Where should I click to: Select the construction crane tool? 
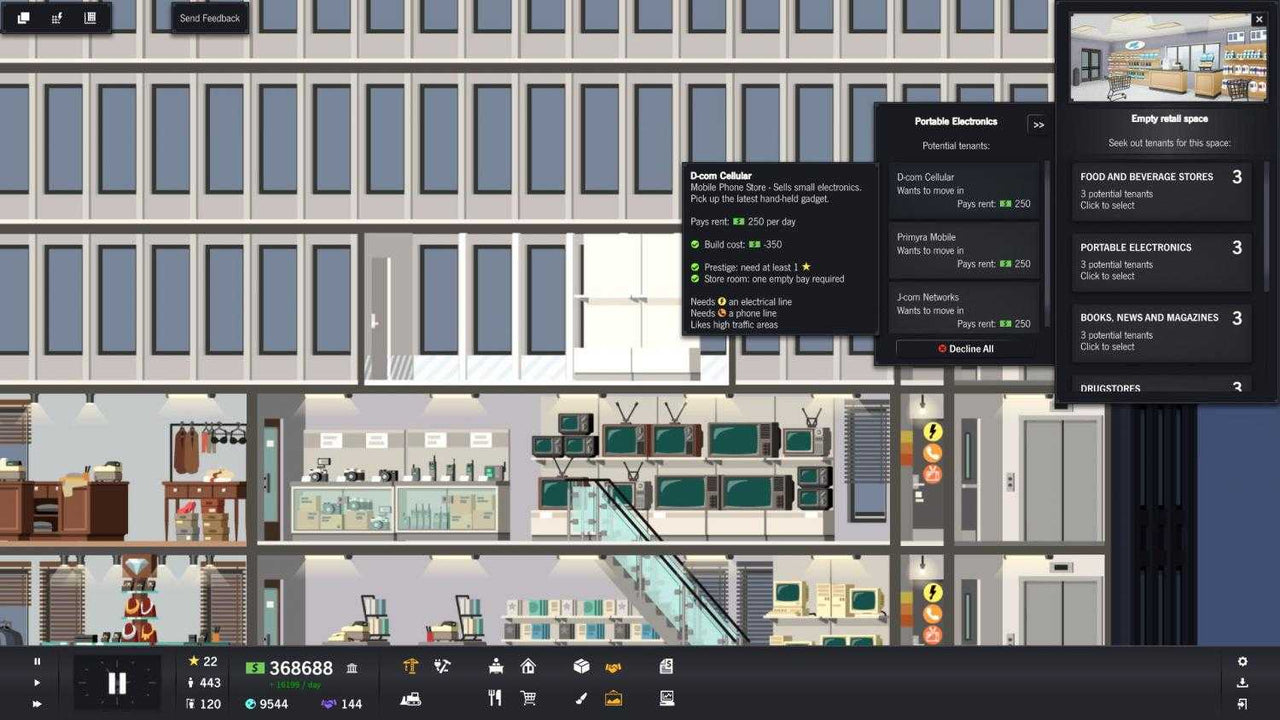[412, 666]
